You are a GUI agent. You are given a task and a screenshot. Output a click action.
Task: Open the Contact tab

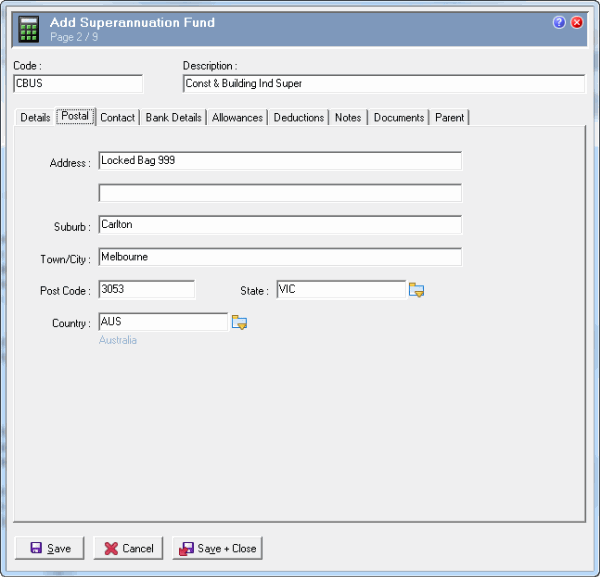point(117,118)
